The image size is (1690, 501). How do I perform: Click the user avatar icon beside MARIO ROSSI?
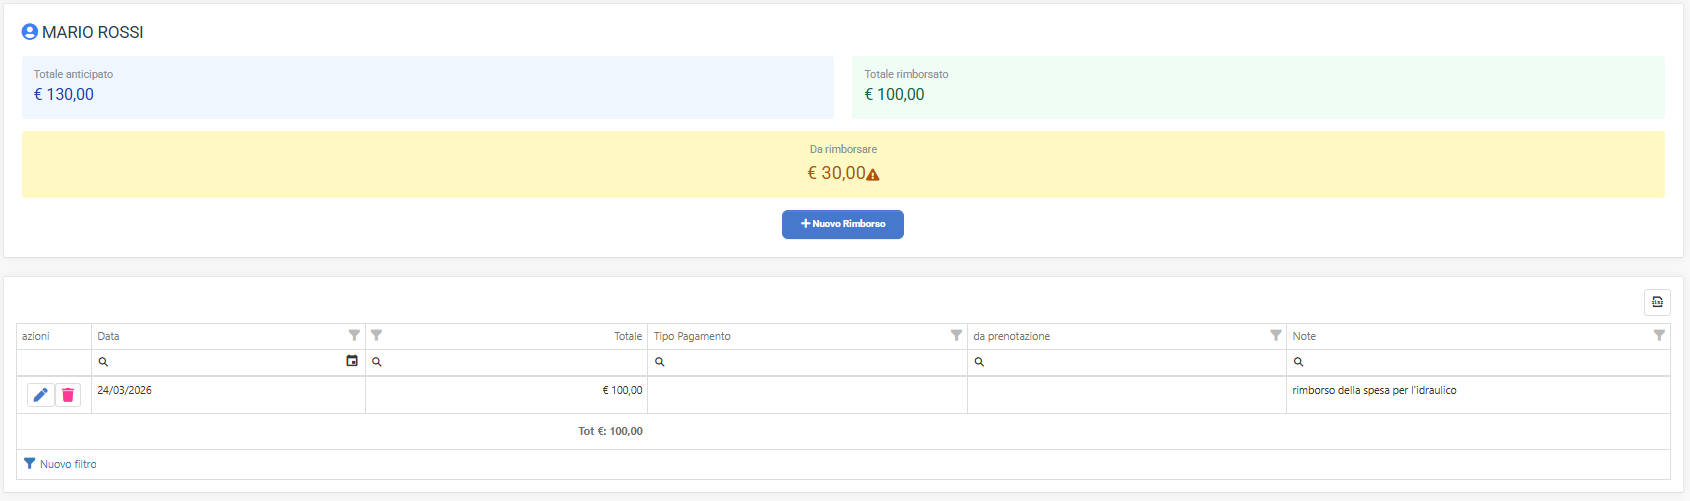pos(30,32)
